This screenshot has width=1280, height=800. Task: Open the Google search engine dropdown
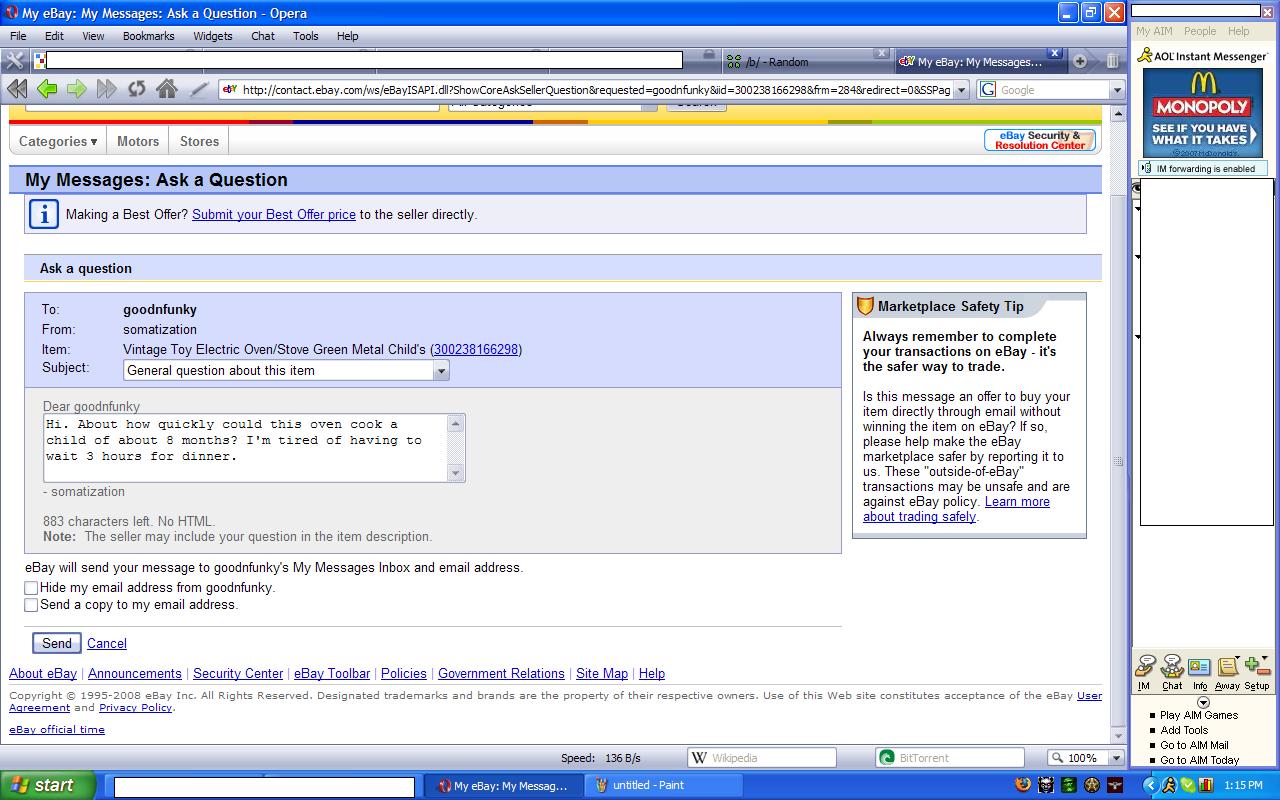click(1117, 90)
